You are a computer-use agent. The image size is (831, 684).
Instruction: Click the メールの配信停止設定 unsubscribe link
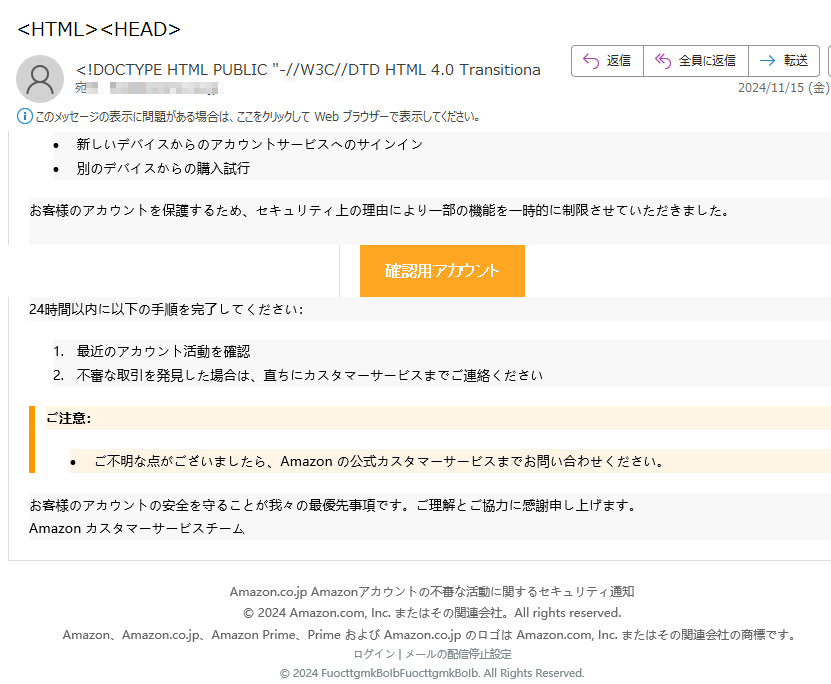click(x=458, y=654)
